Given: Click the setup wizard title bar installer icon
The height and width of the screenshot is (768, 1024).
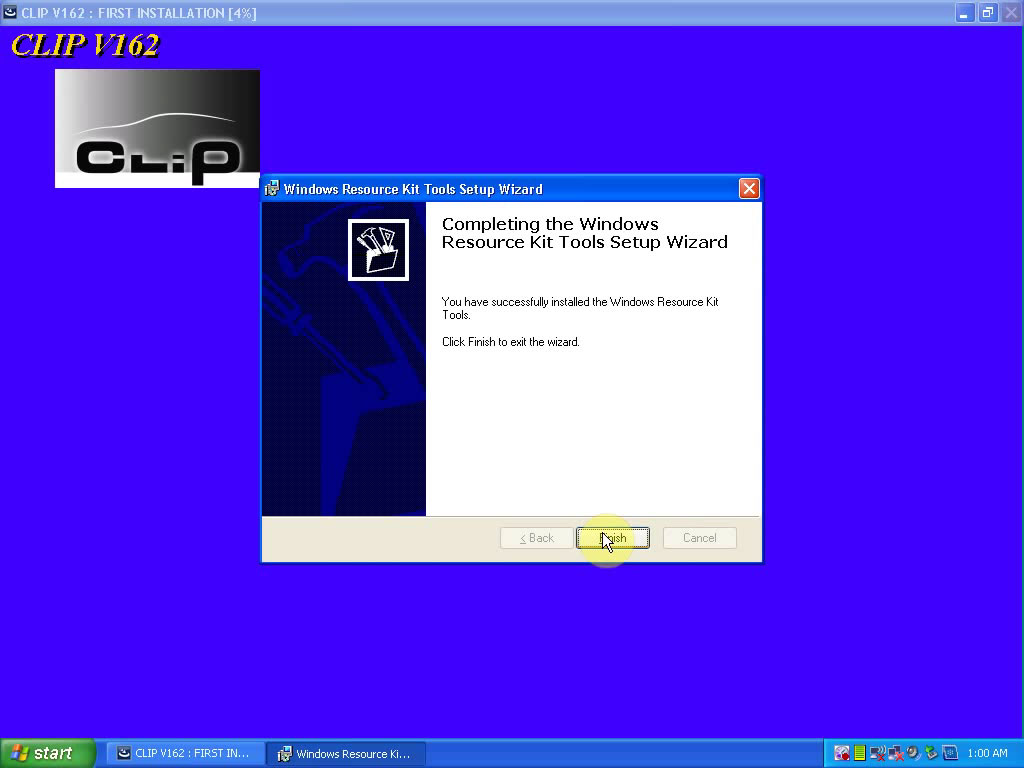Looking at the screenshot, I should (271, 189).
